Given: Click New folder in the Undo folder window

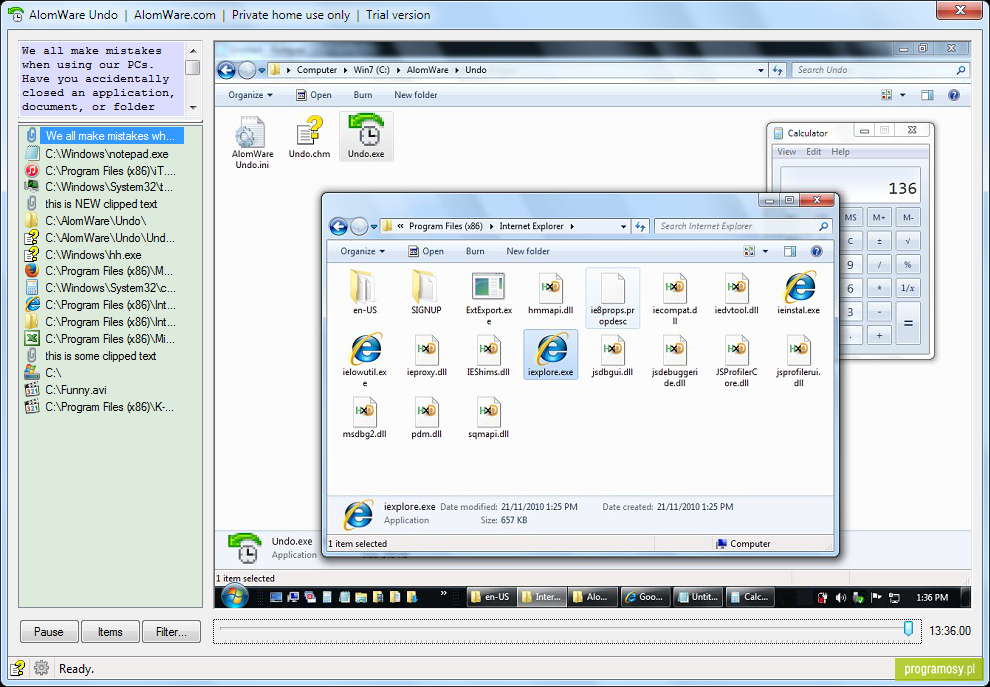Looking at the screenshot, I should point(415,95).
